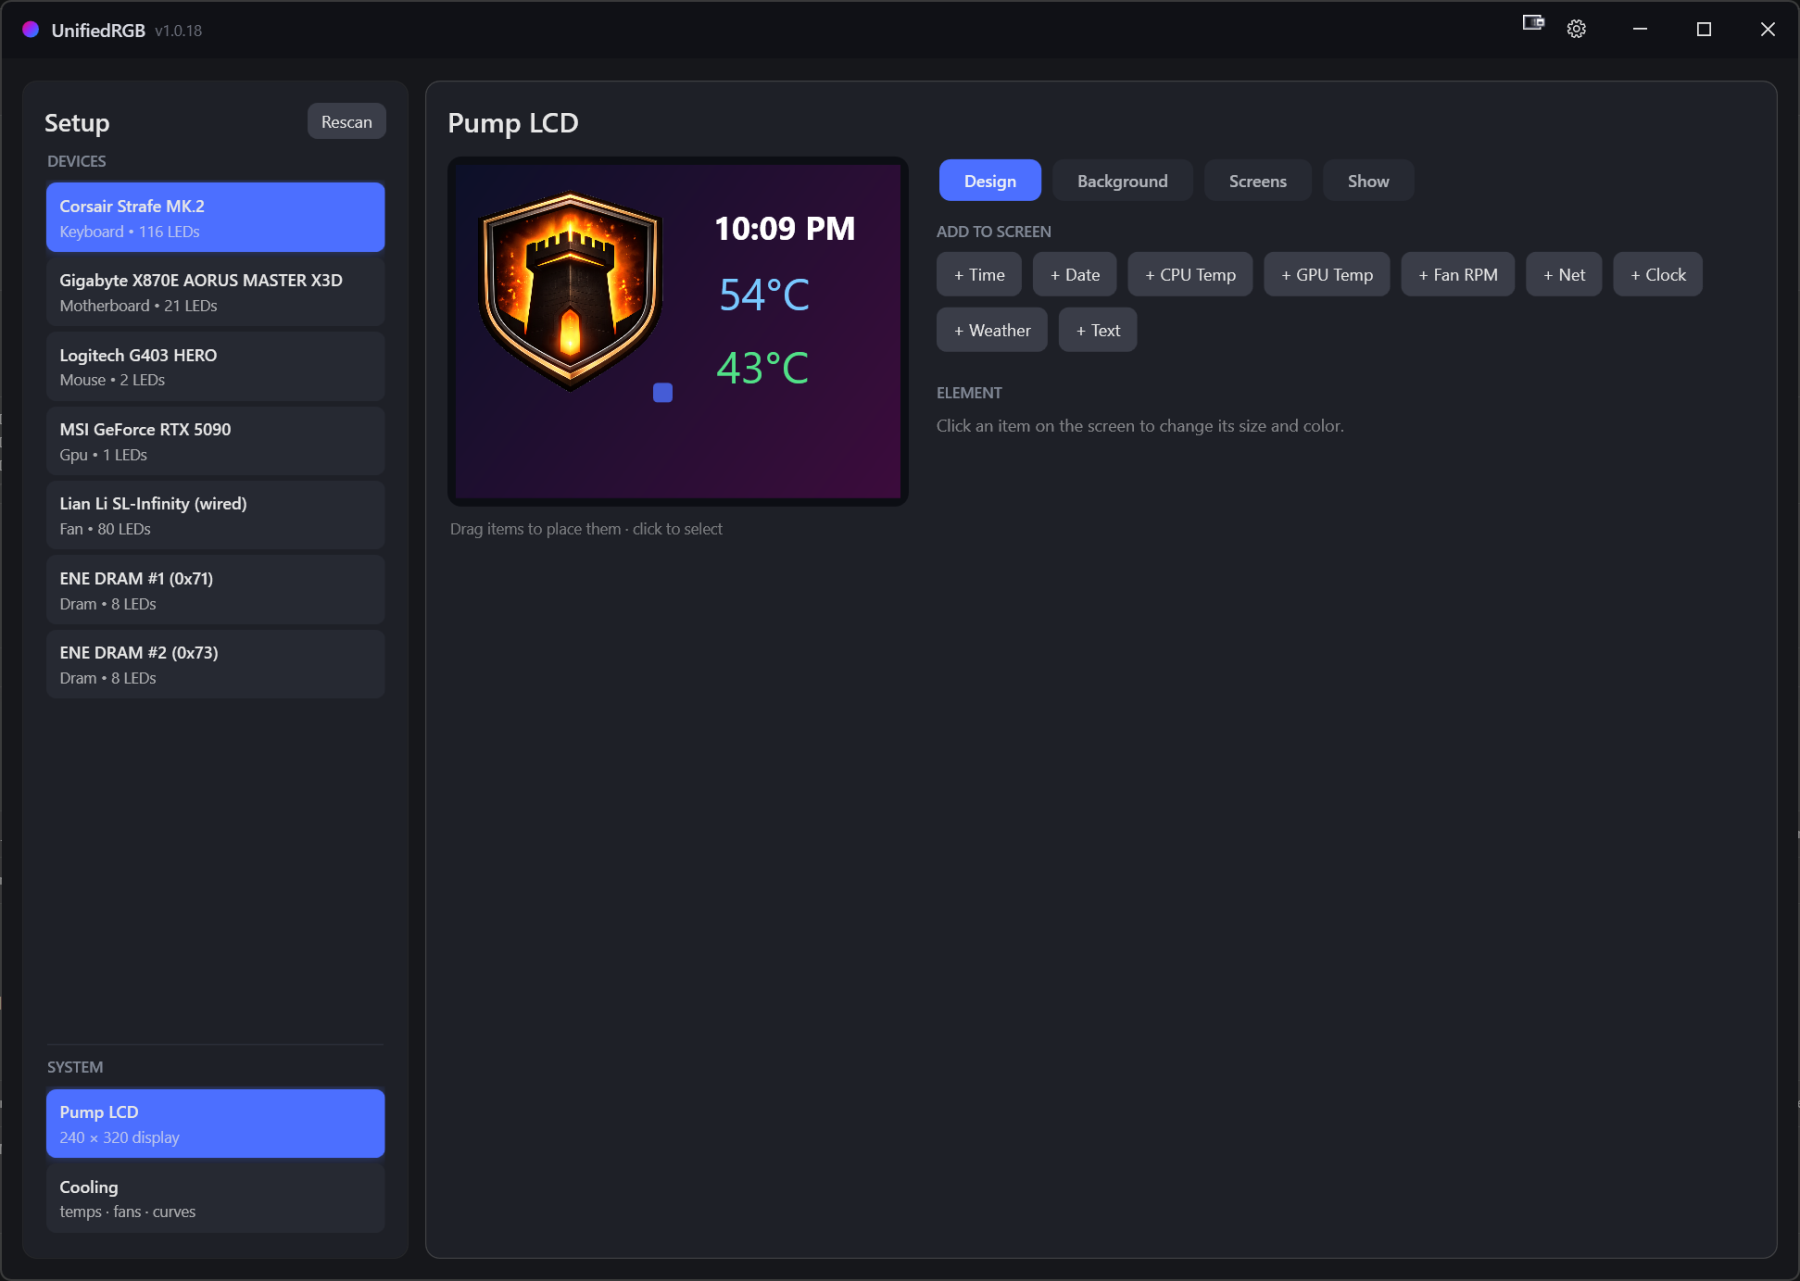Add a Clock element to the screen
This screenshot has height=1281, width=1800.
(1658, 275)
